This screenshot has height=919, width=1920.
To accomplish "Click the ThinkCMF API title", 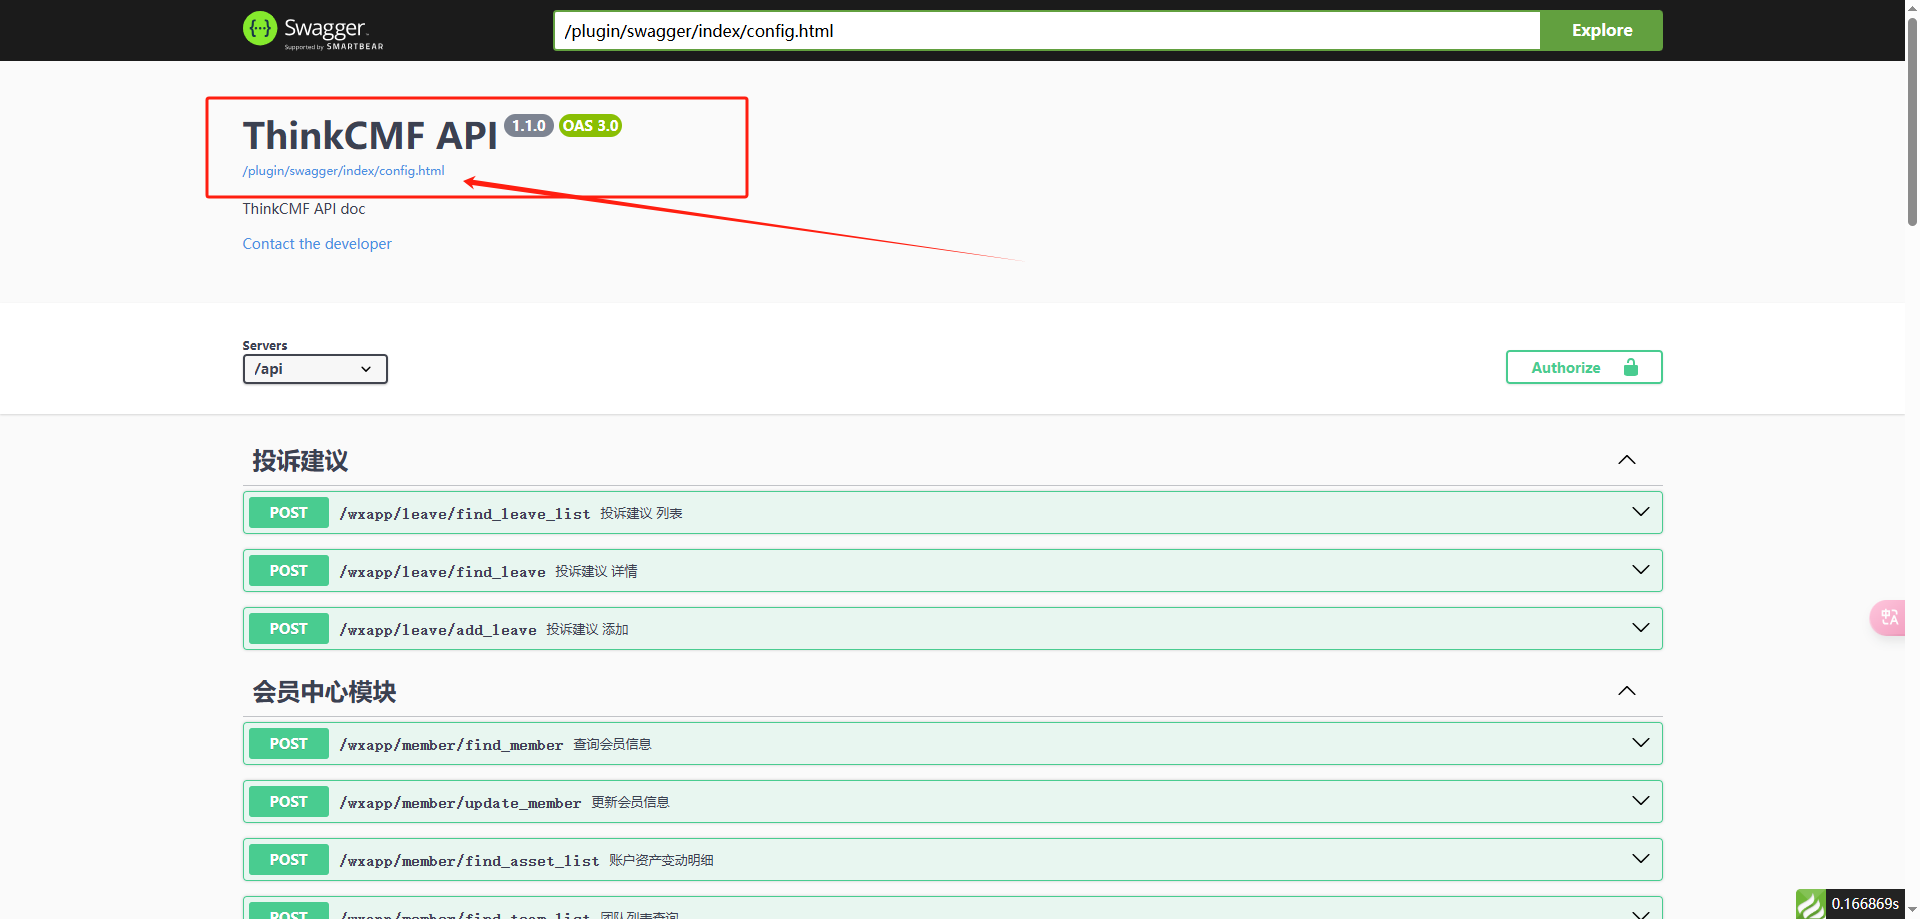I will click(x=370, y=135).
